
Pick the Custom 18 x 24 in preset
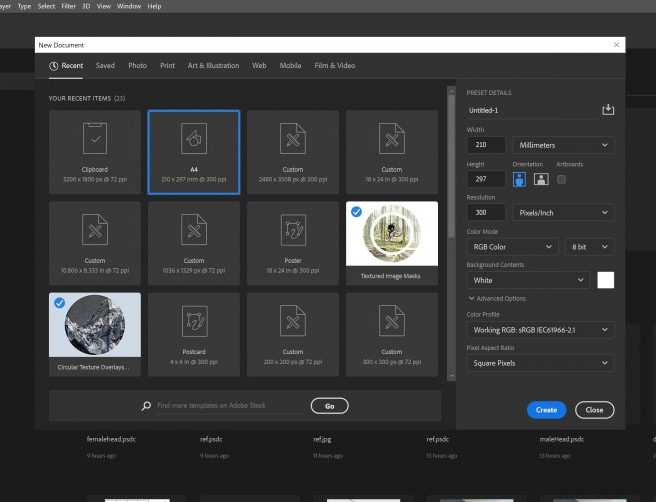[x=392, y=152]
